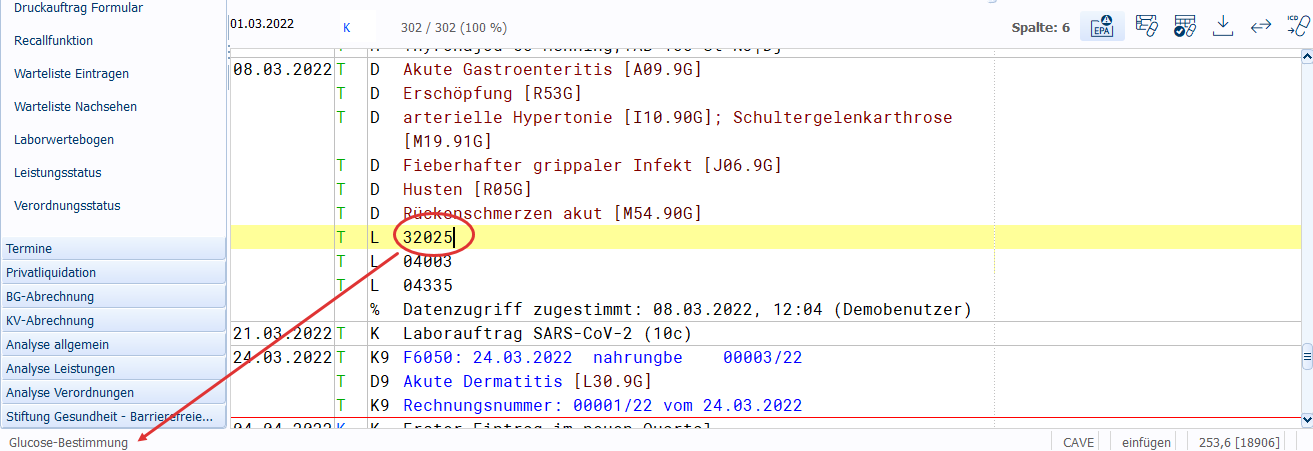
Task: Select Warteliste Nachsehen
Action: click(x=76, y=107)
